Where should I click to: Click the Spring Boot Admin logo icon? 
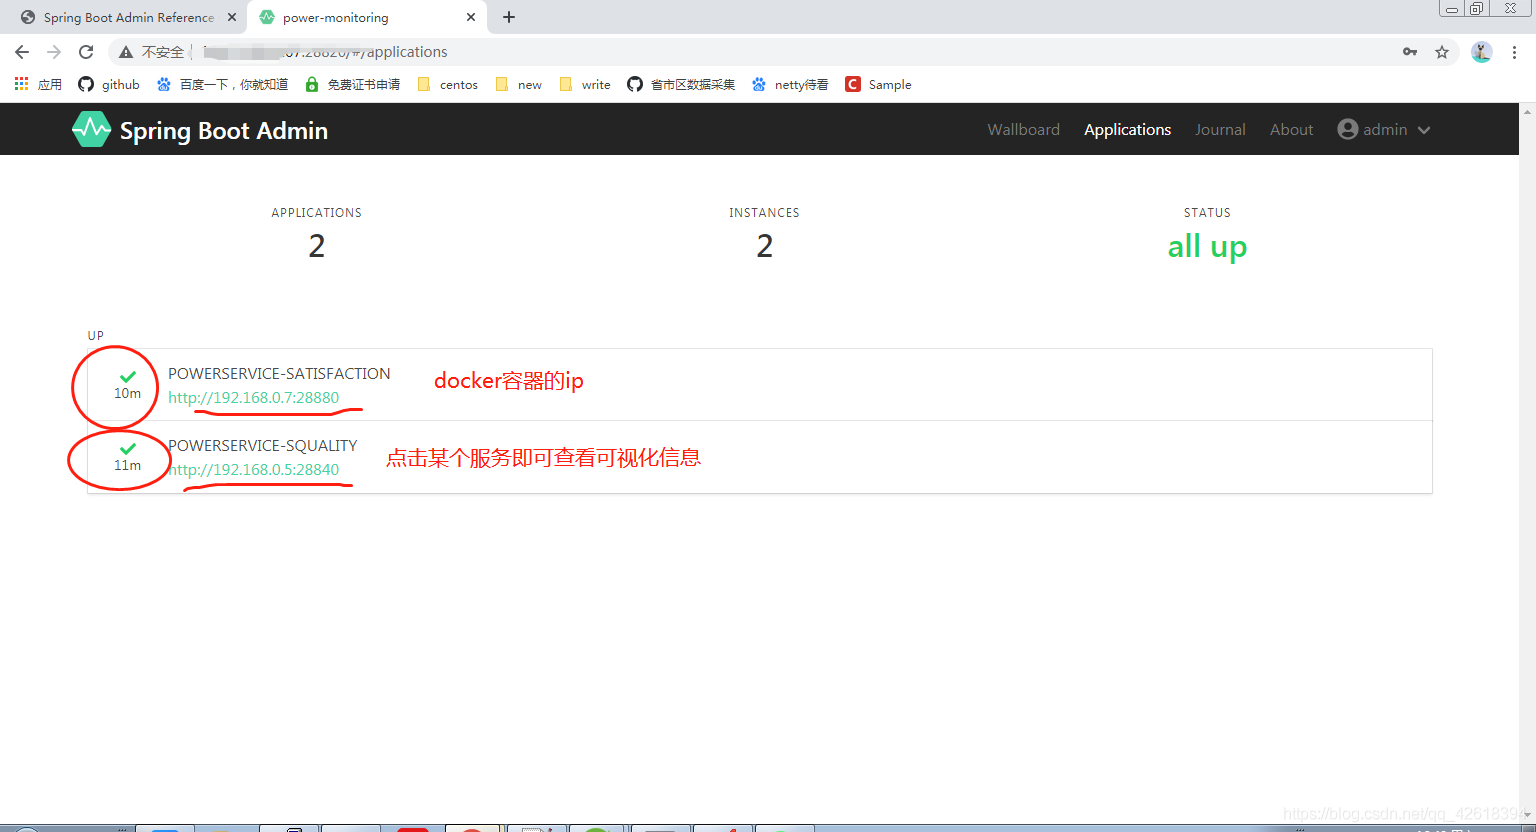91,129
